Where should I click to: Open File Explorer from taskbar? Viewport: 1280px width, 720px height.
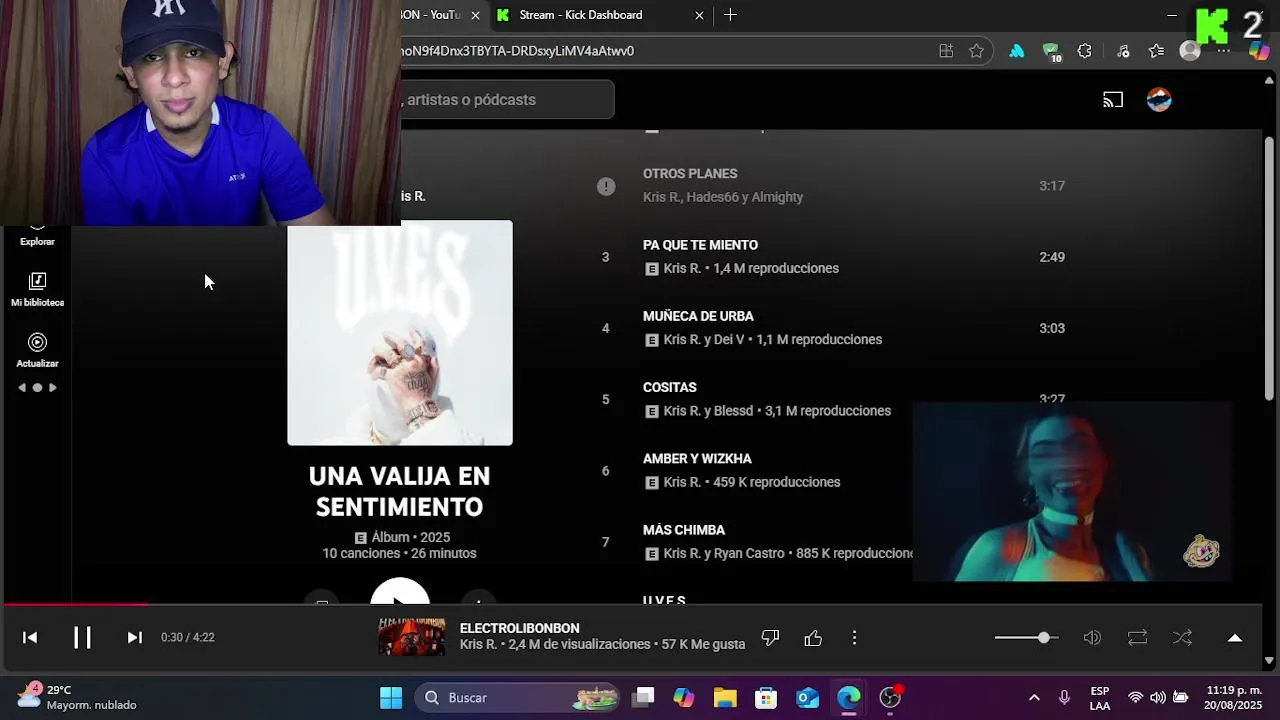tap(725, 698)
